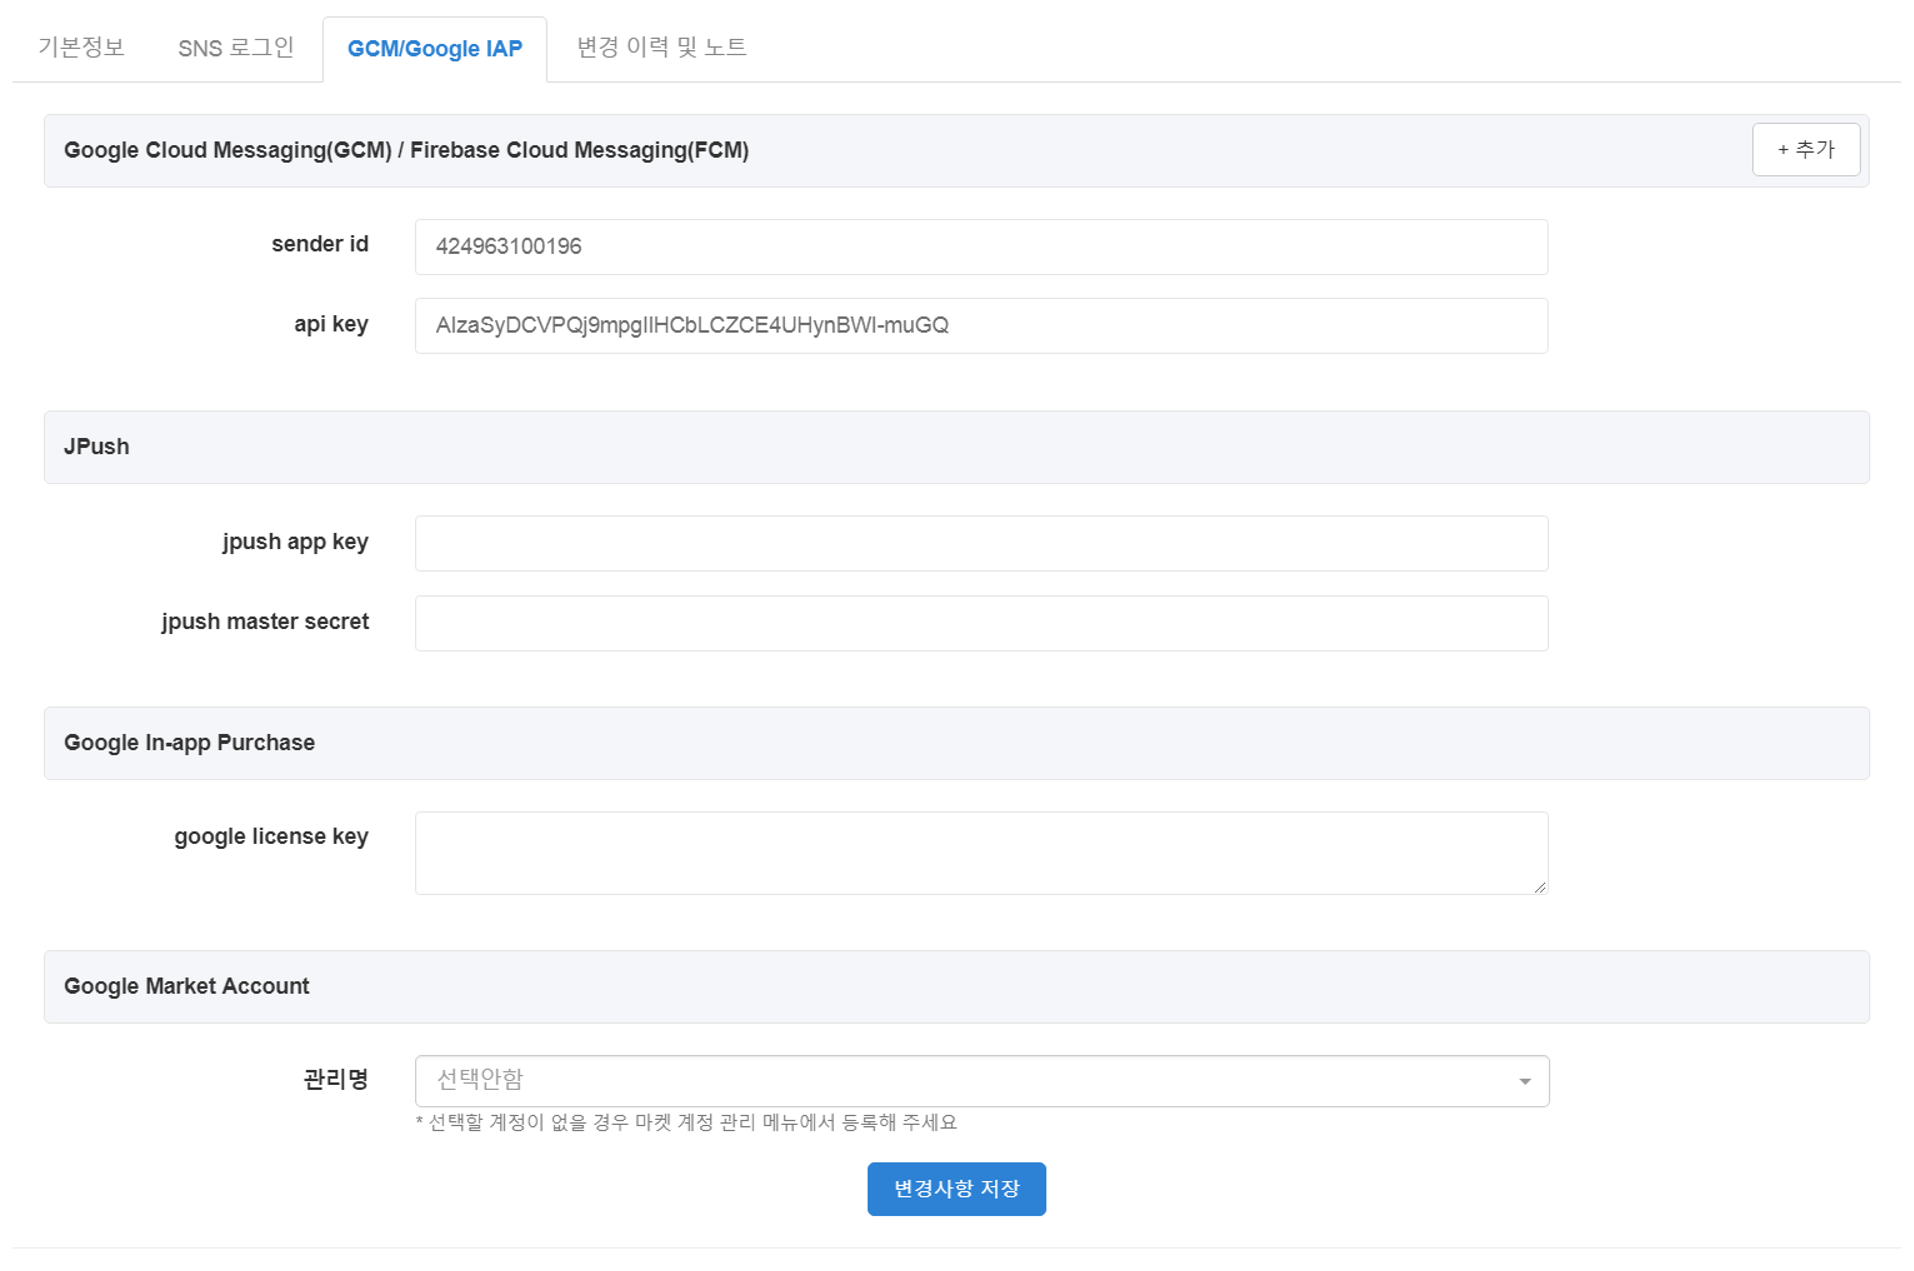
Task: Focus the jpush app key field
Action: pyautogui.click(x=981, y=544)
